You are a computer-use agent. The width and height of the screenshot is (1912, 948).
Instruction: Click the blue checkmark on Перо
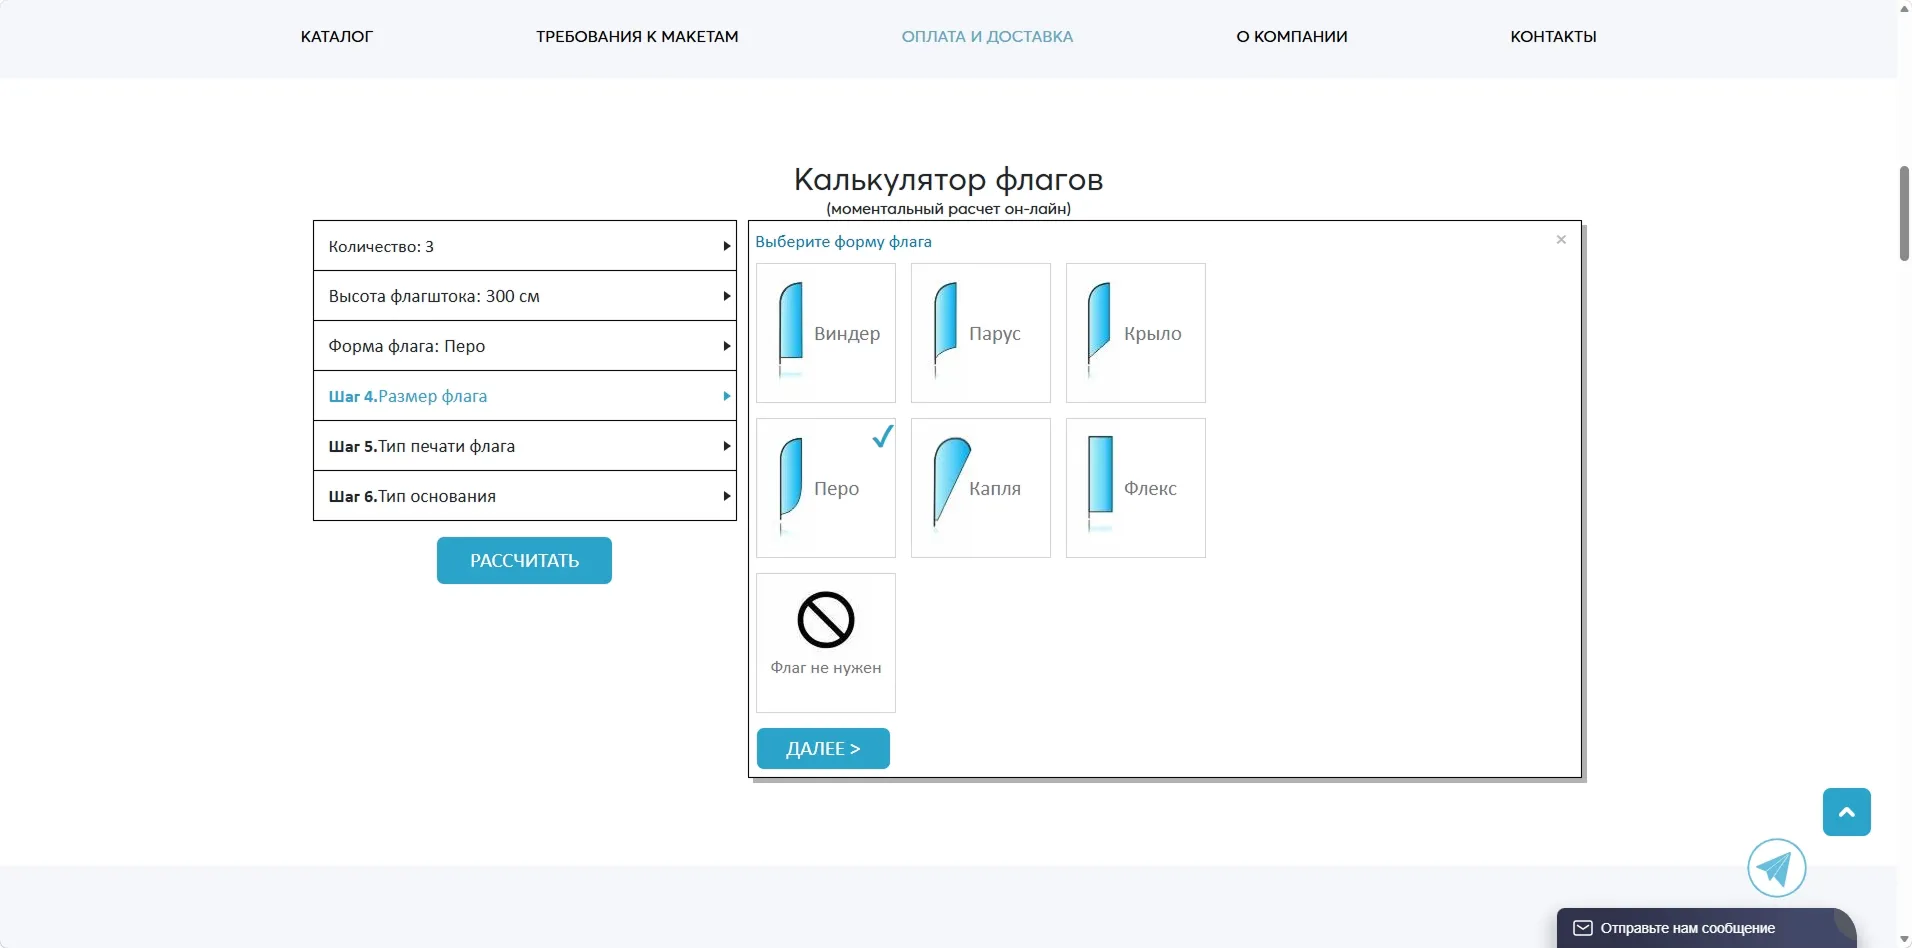pyautogui.click(x=882, y=436)
